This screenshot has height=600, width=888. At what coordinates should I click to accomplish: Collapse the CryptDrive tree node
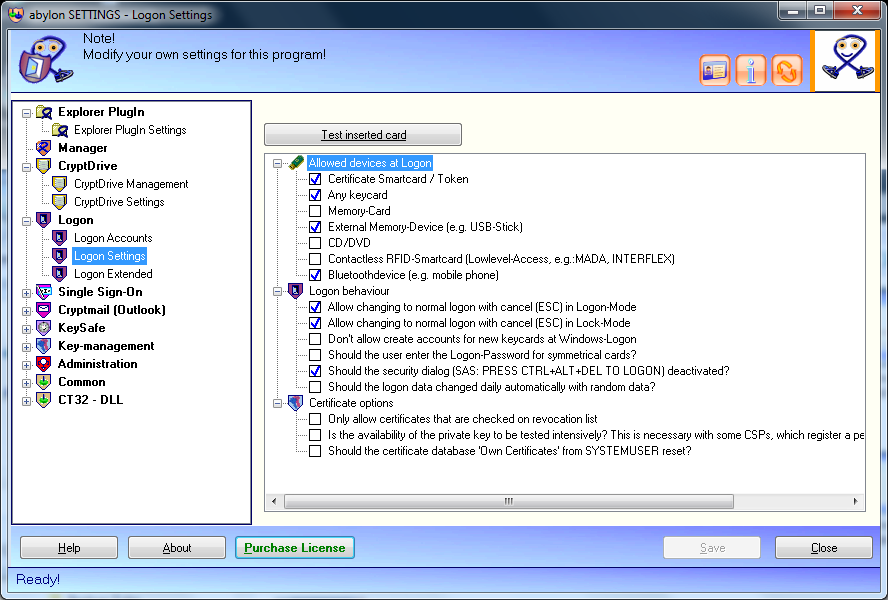[26, 167]
